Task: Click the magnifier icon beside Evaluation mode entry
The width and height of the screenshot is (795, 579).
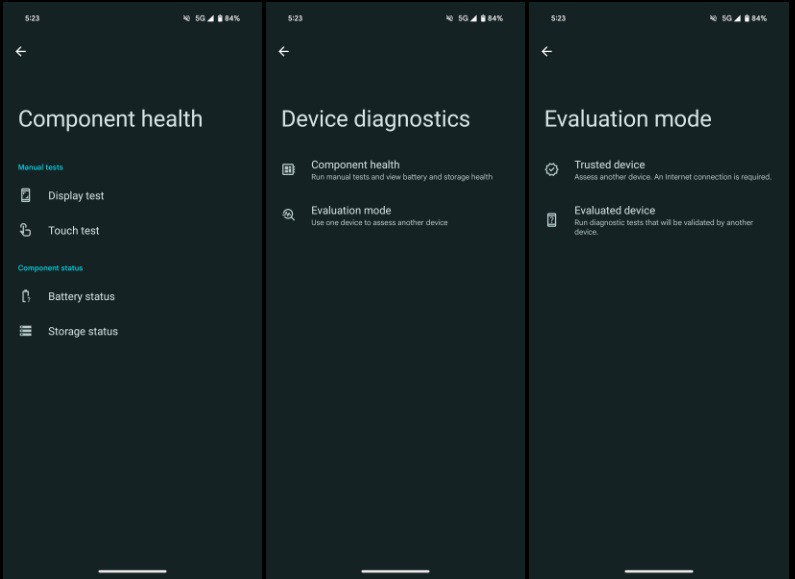Action: (289, 215)
